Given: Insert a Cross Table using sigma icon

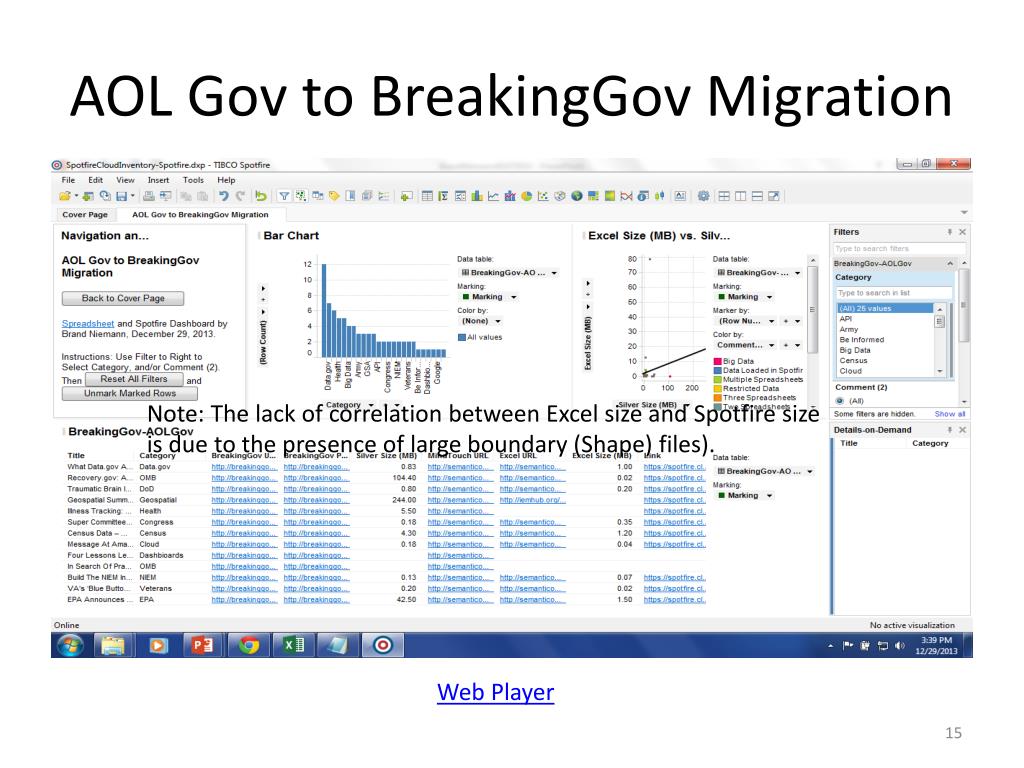Looking at the screenshot, I should 443,196.
